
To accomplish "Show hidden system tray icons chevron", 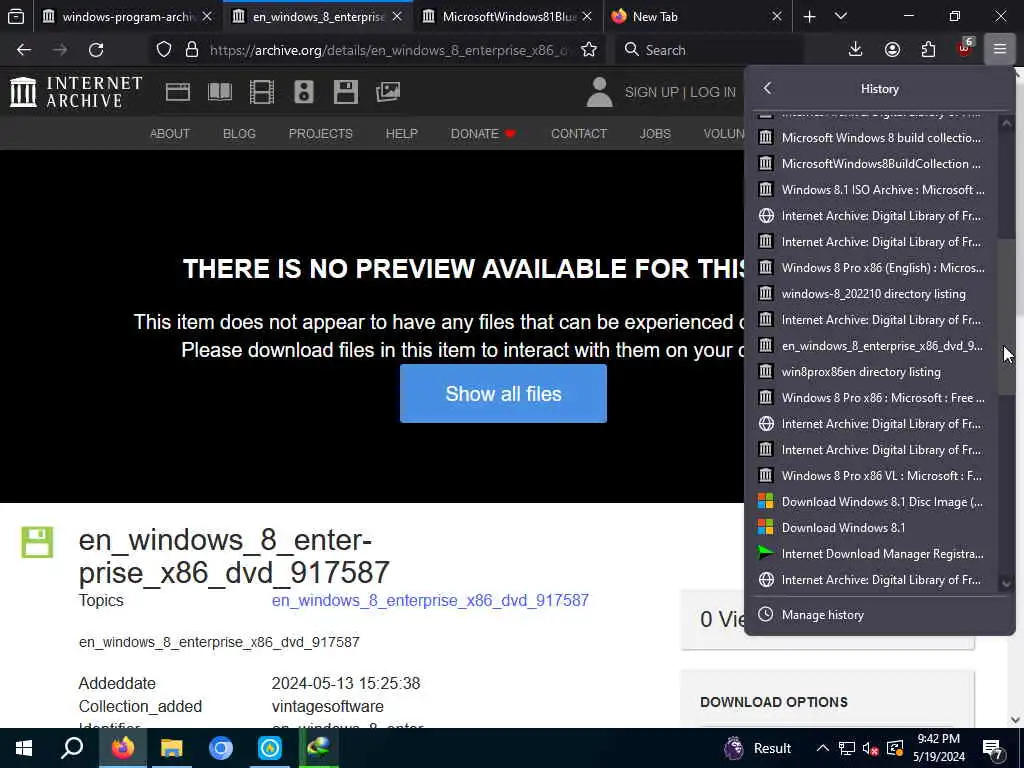I will tap(823, 748).
